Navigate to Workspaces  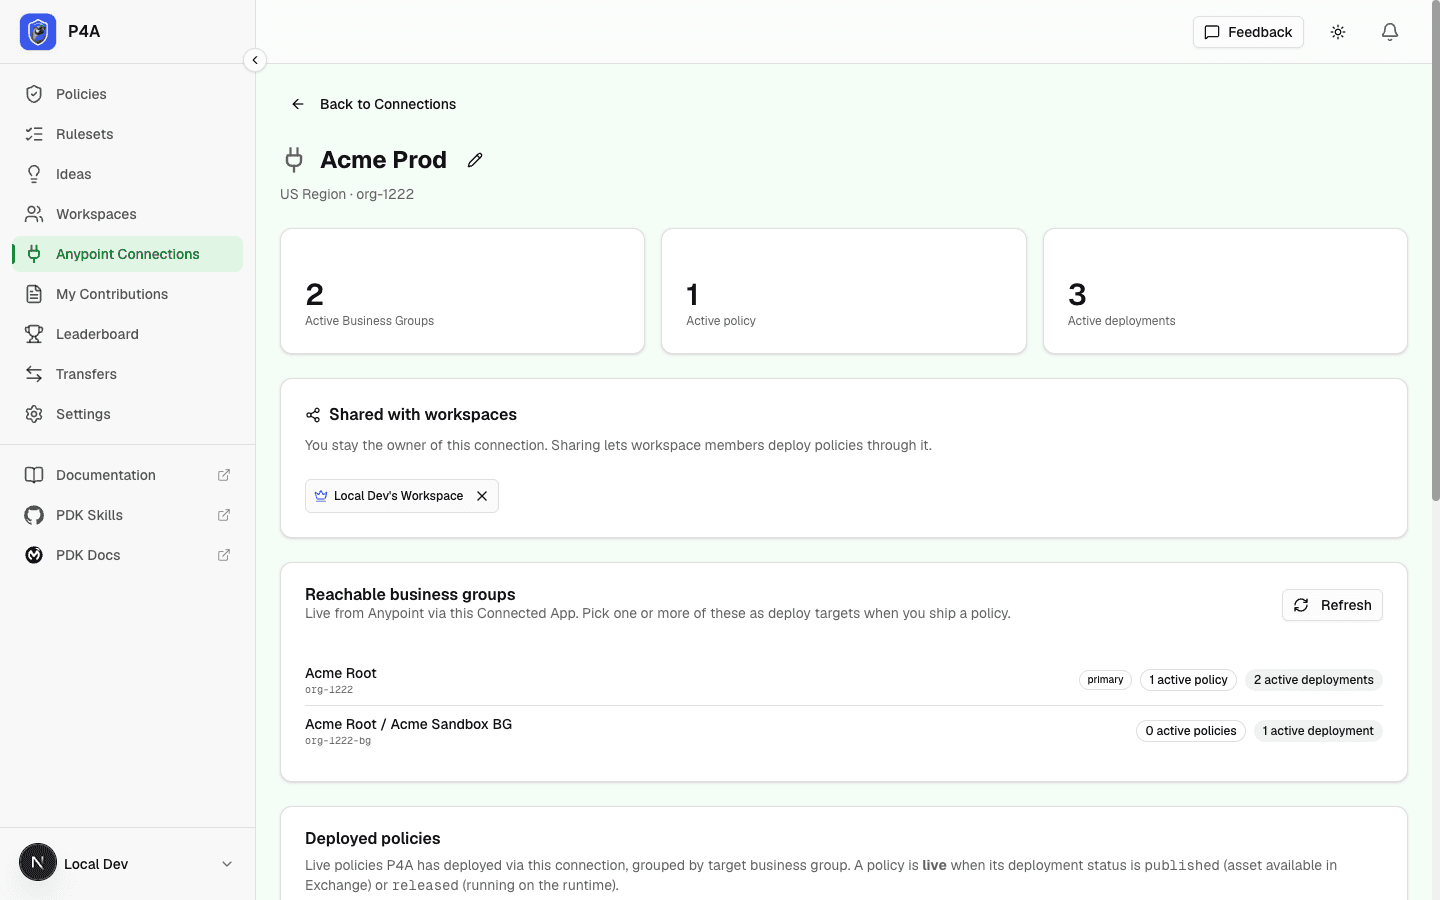(128, 214)
